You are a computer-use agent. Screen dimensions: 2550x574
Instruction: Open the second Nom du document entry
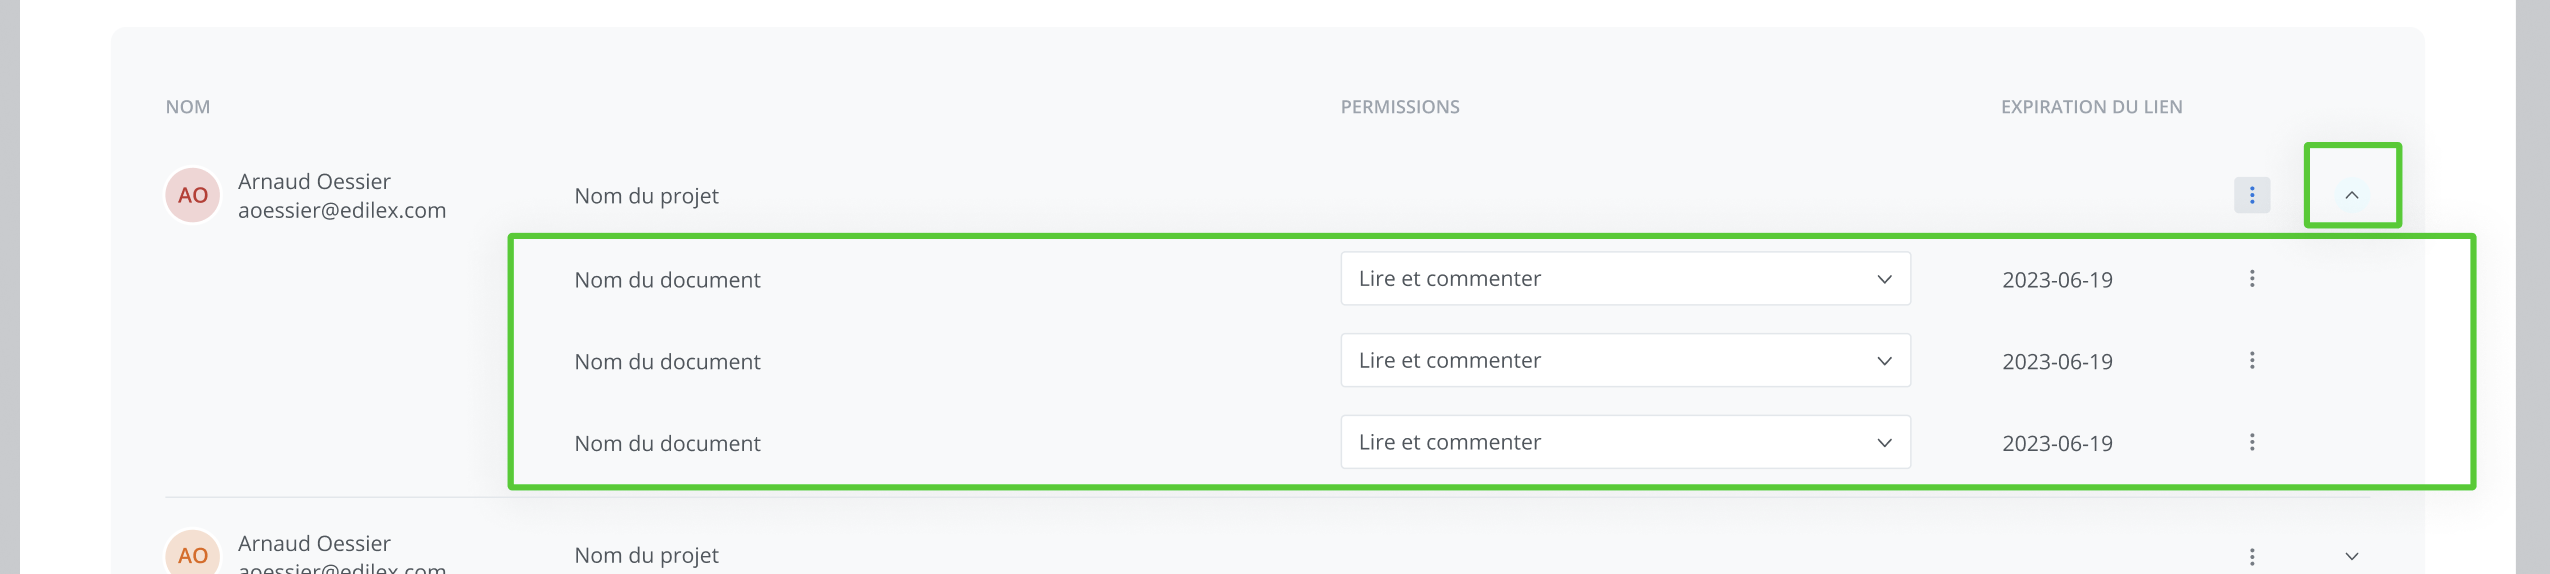667,362
